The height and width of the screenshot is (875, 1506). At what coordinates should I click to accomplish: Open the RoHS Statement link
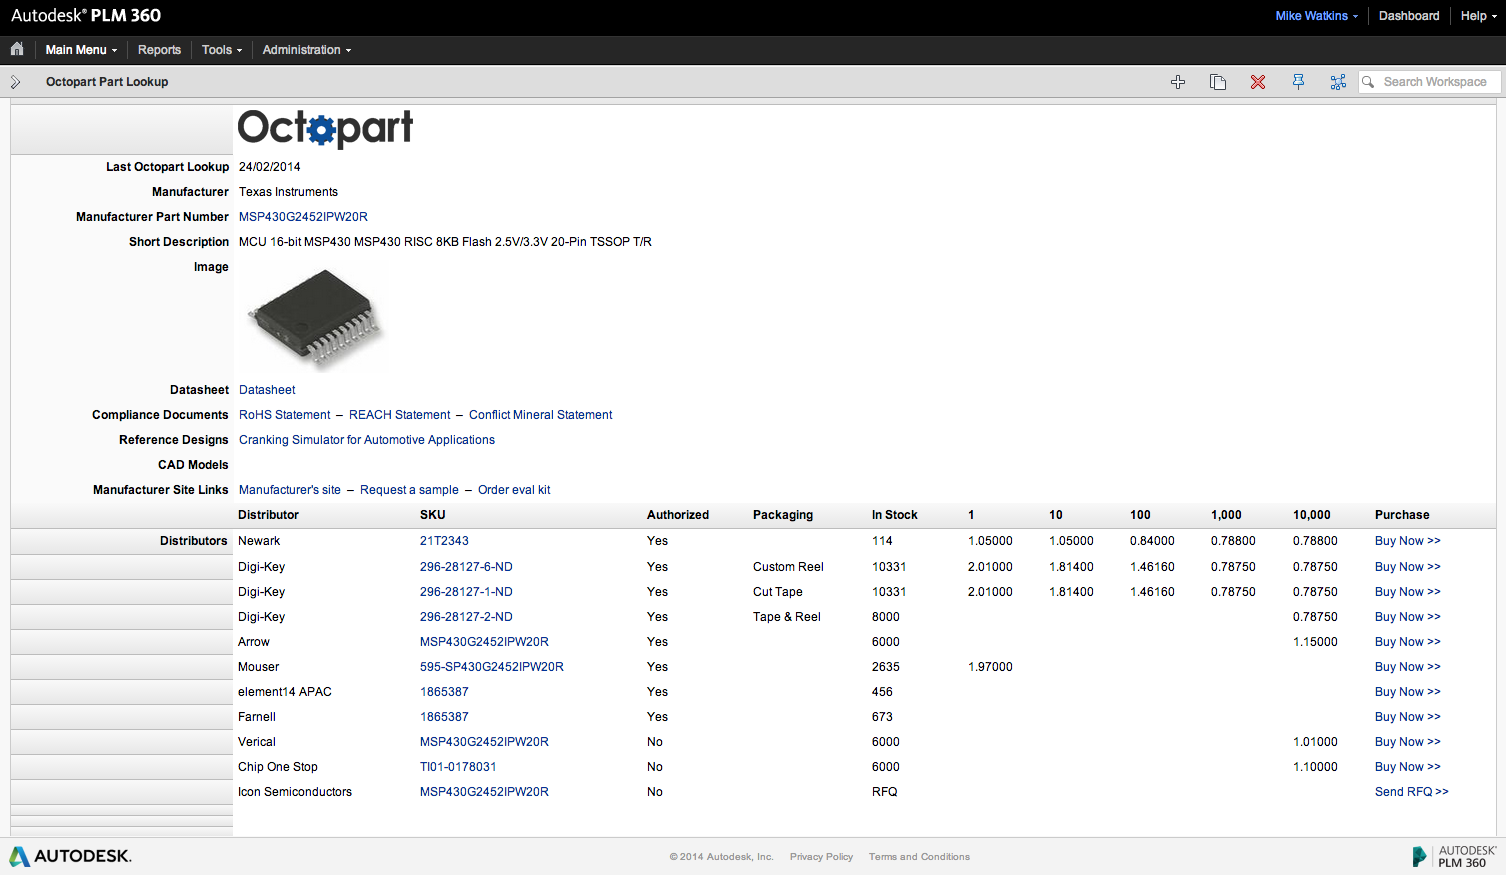click(x=285, y=415)
